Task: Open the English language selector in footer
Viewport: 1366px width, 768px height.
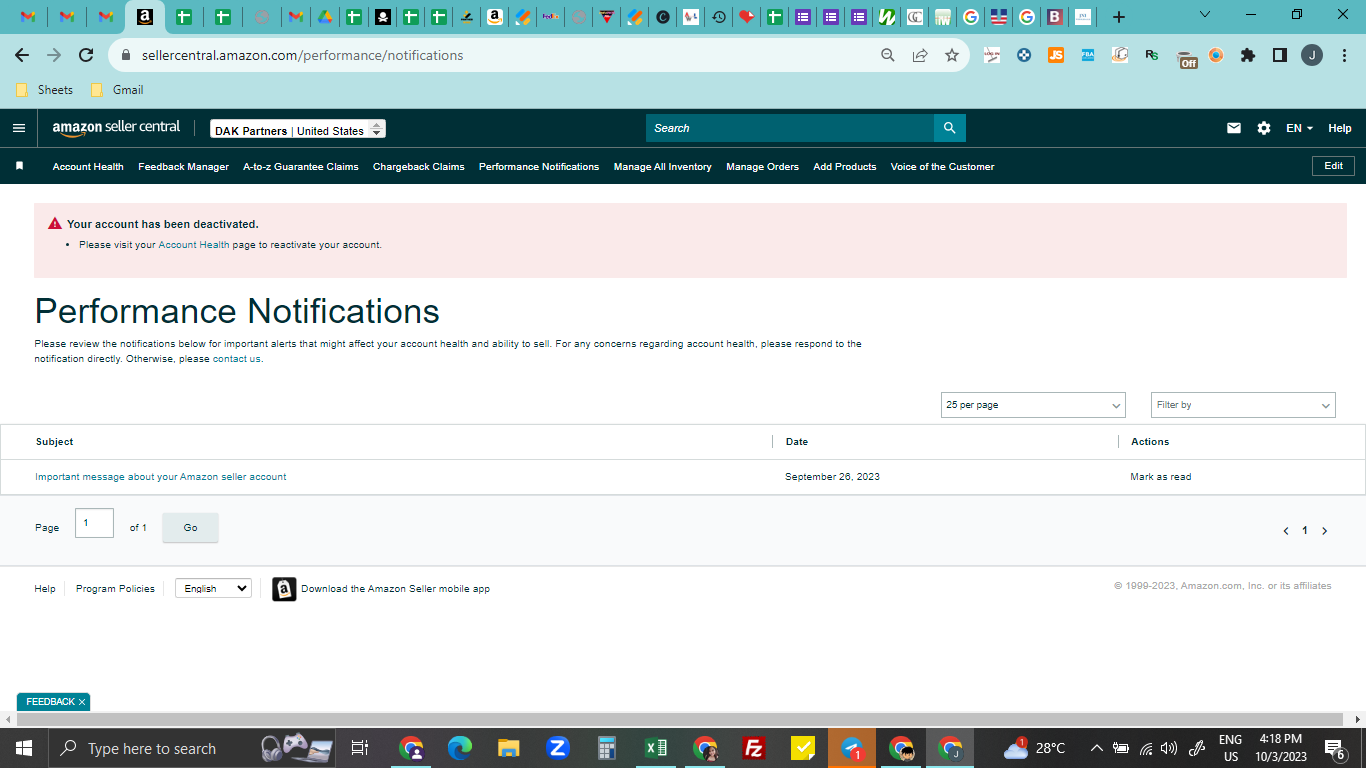Action: point(213,589)
